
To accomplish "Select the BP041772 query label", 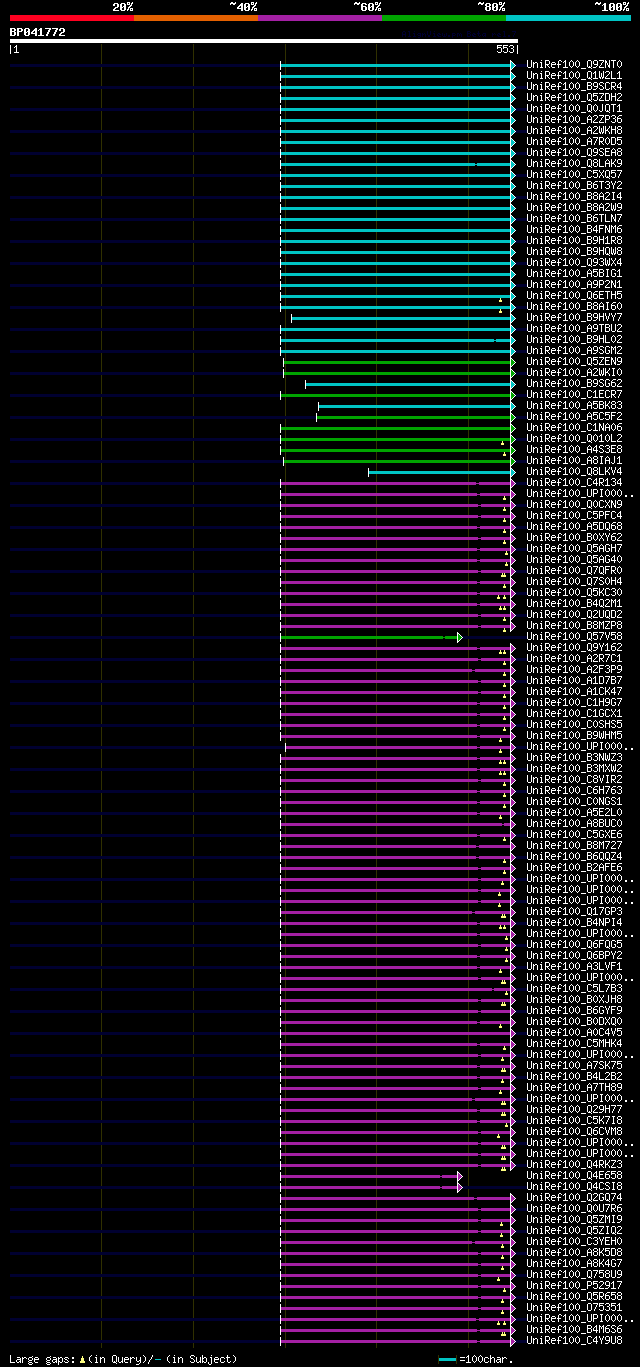I will pyautogui.click(x=38, y=32).
